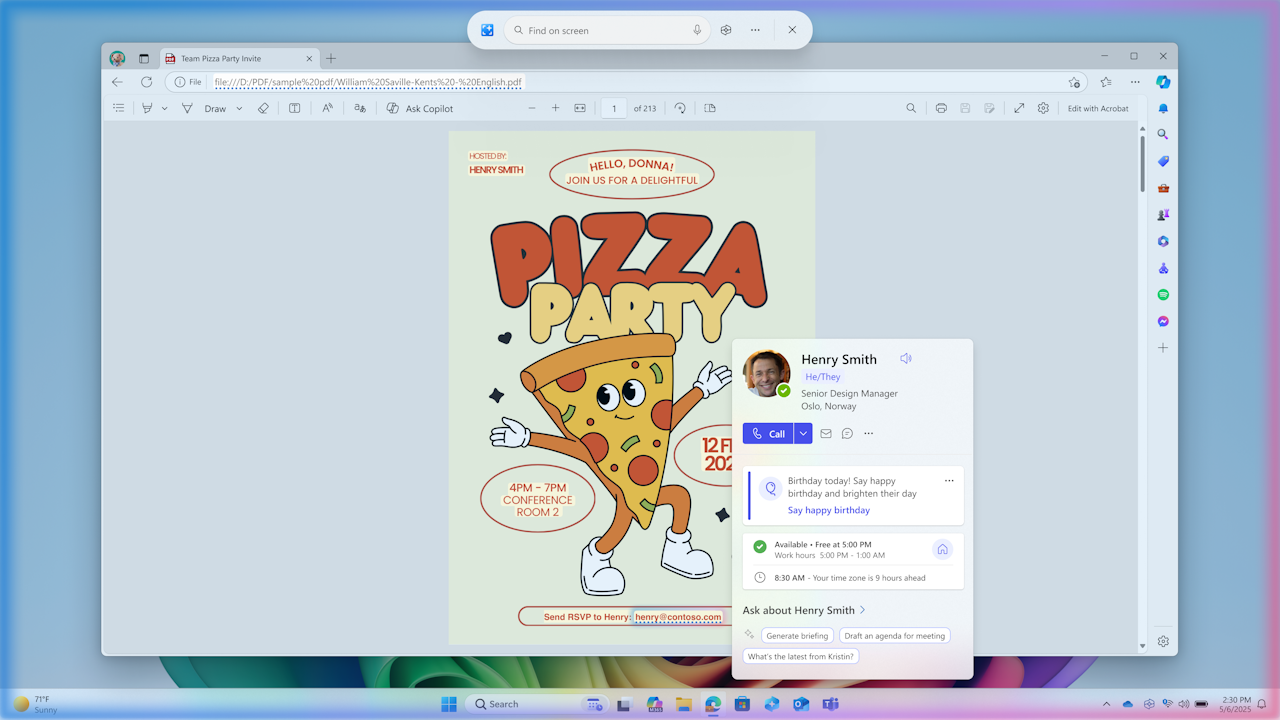Expand the Call button options
This screenshot has height=720, width=1280.
pos(803,433)
